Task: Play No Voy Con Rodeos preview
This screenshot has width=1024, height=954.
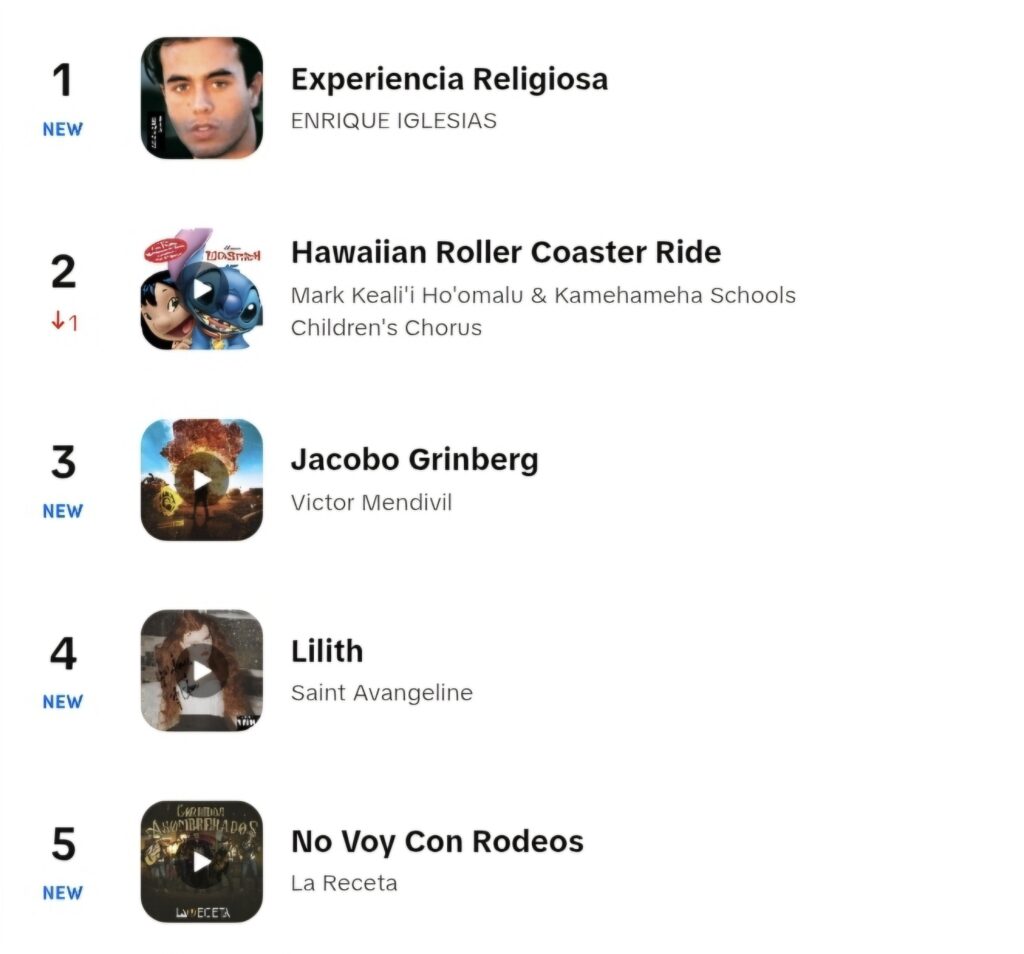Action: [x=202, y=861]
